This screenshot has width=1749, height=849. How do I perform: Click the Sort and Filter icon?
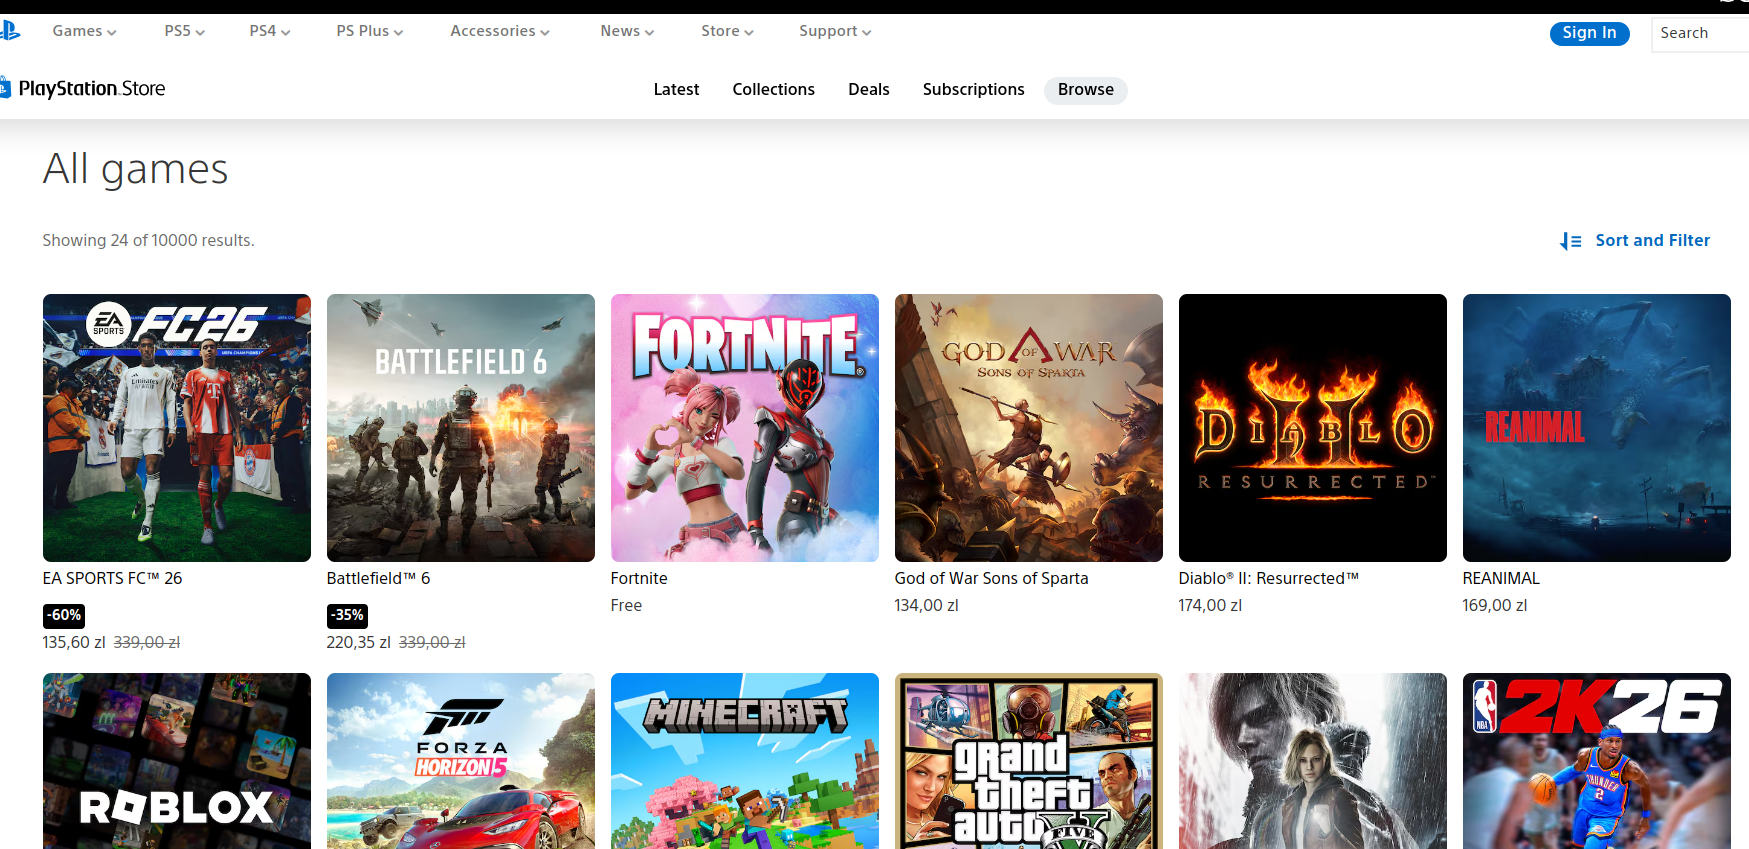tap(1570, 241)
